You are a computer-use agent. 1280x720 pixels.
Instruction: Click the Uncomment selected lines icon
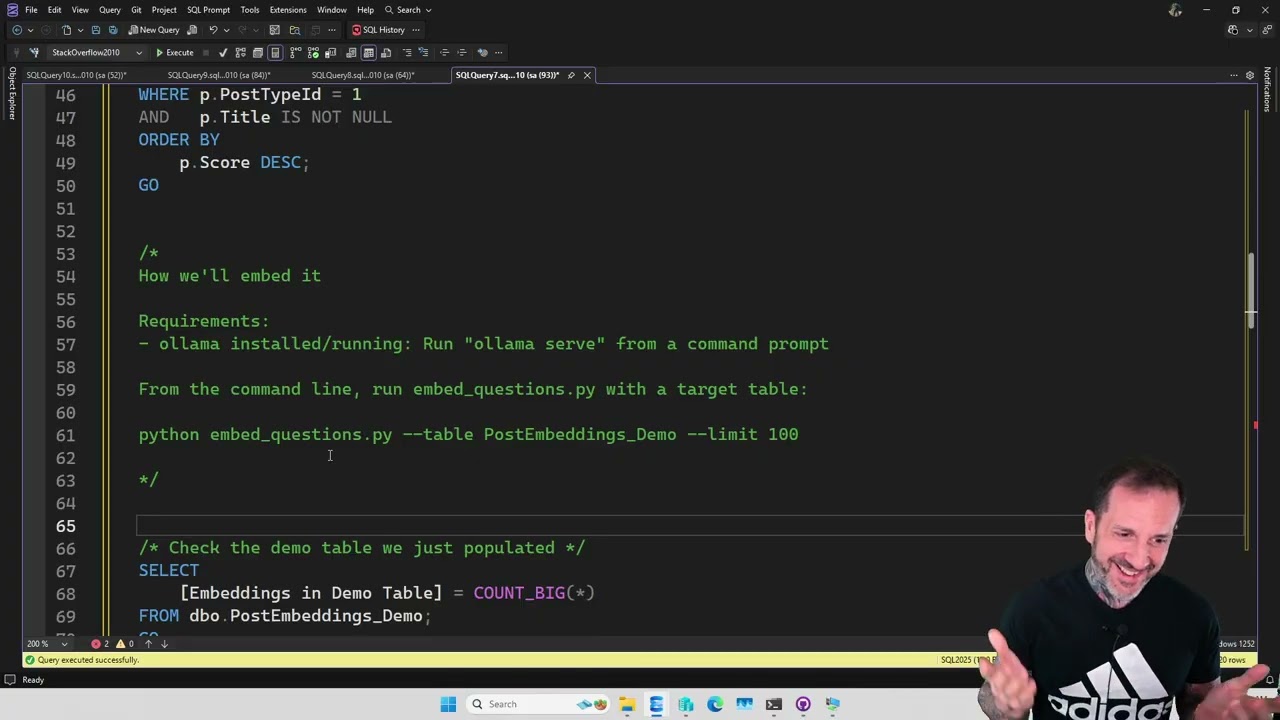(x=424, y=52)
